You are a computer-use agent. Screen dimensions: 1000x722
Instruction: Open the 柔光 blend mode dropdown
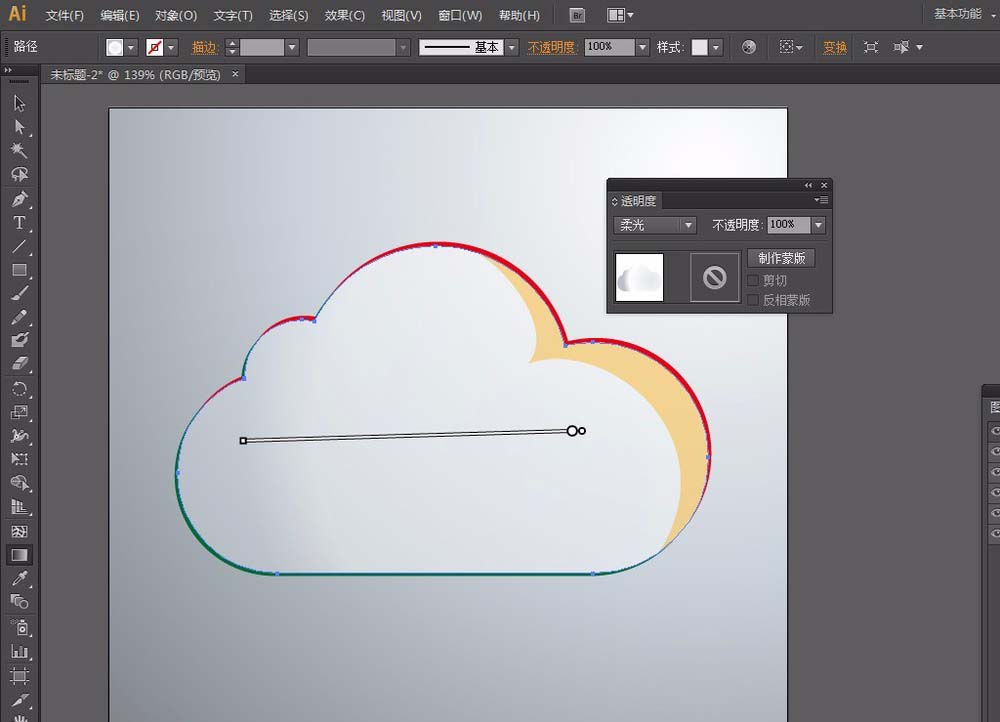655,225
